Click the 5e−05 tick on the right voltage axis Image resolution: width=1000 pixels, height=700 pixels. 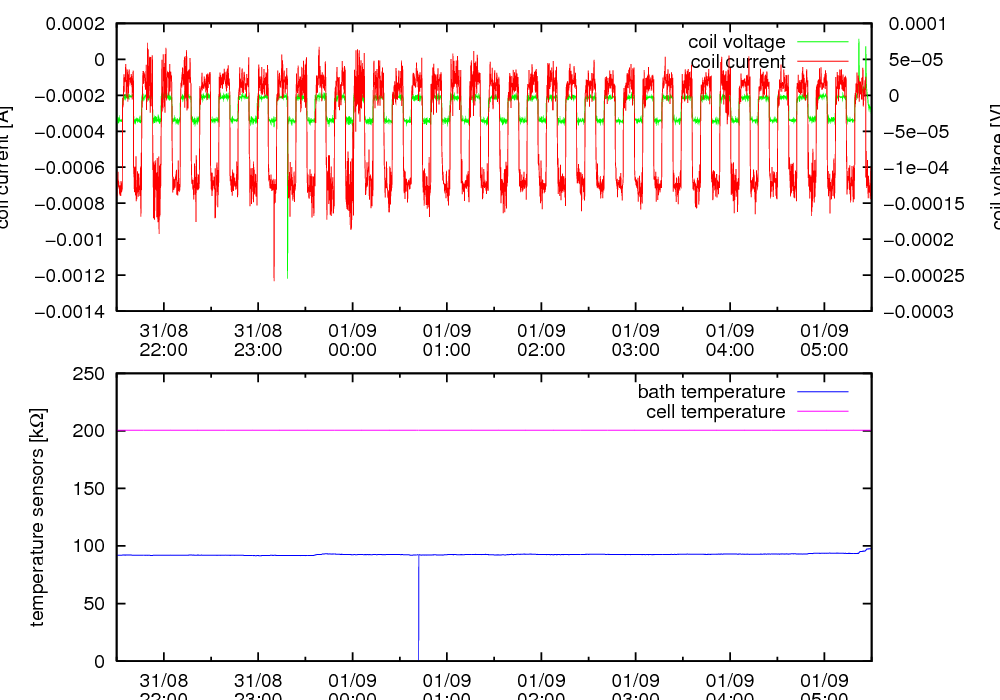pyautogui.click(x=918, y=60)
